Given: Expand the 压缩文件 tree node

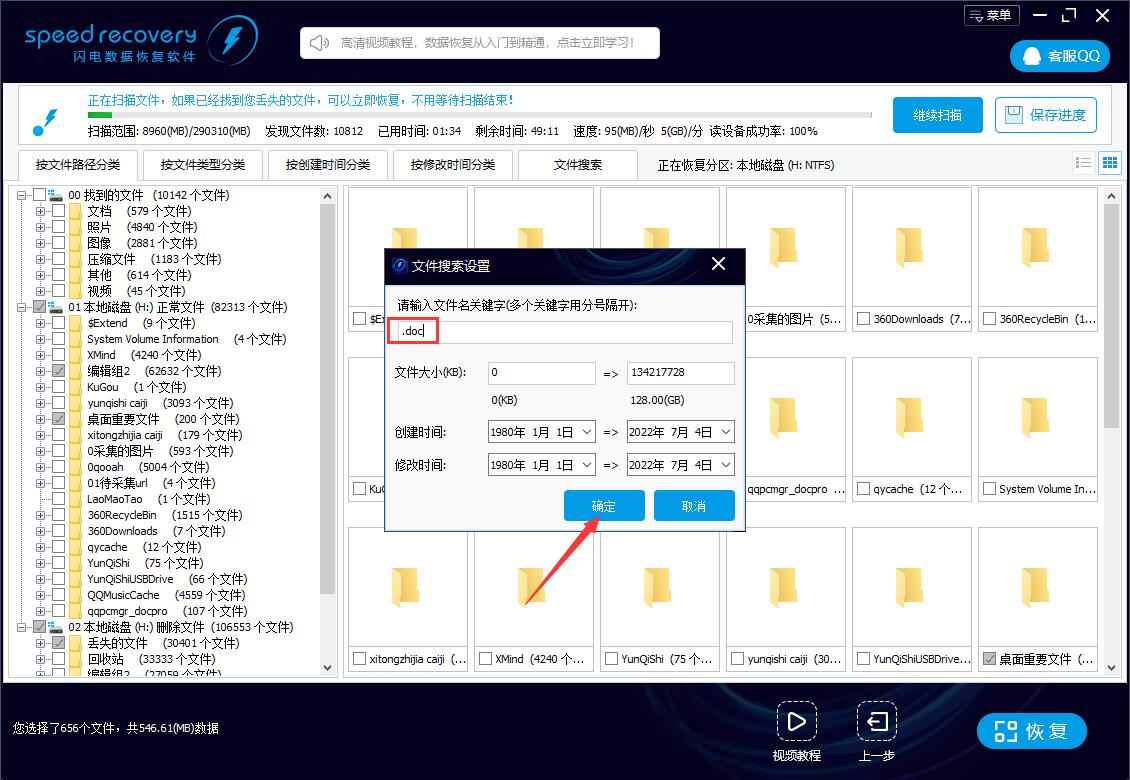Looking at the screenshot, I should pyautogui.click(x=40, y=259).
